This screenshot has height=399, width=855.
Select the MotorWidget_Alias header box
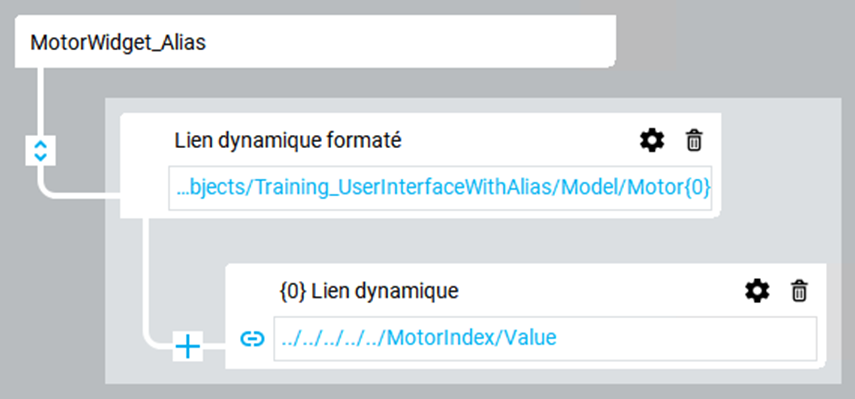315,42
